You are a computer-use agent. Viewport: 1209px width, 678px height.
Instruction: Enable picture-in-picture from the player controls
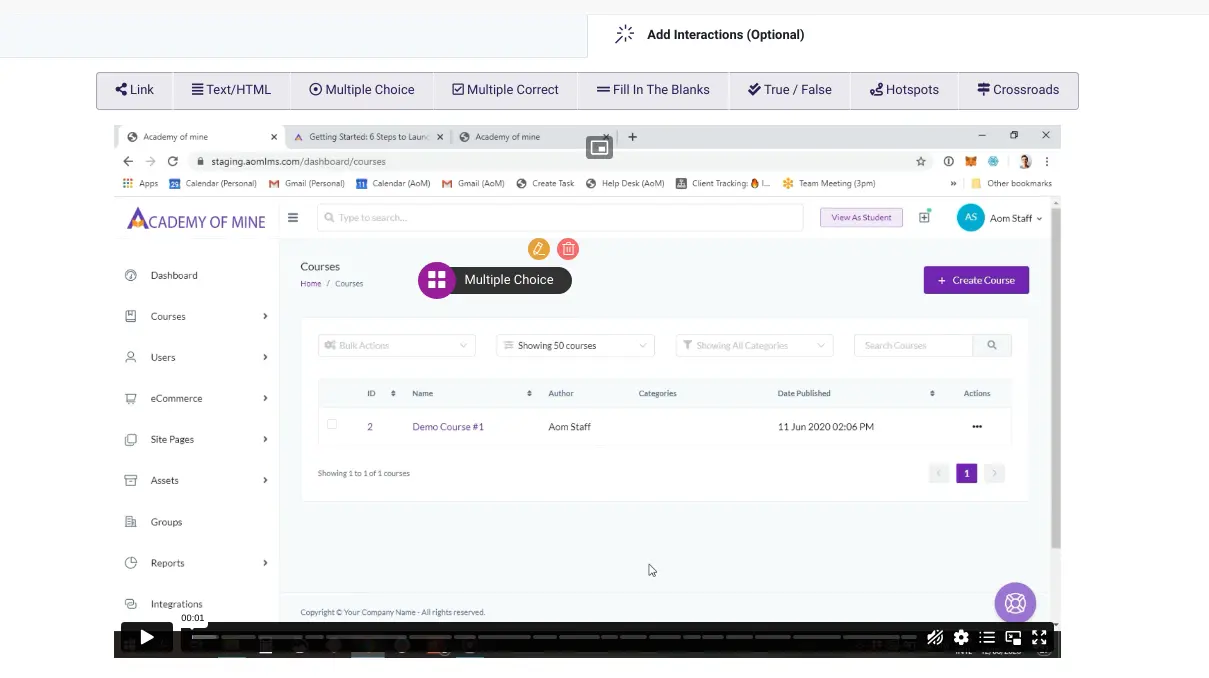pos(1012,637)
